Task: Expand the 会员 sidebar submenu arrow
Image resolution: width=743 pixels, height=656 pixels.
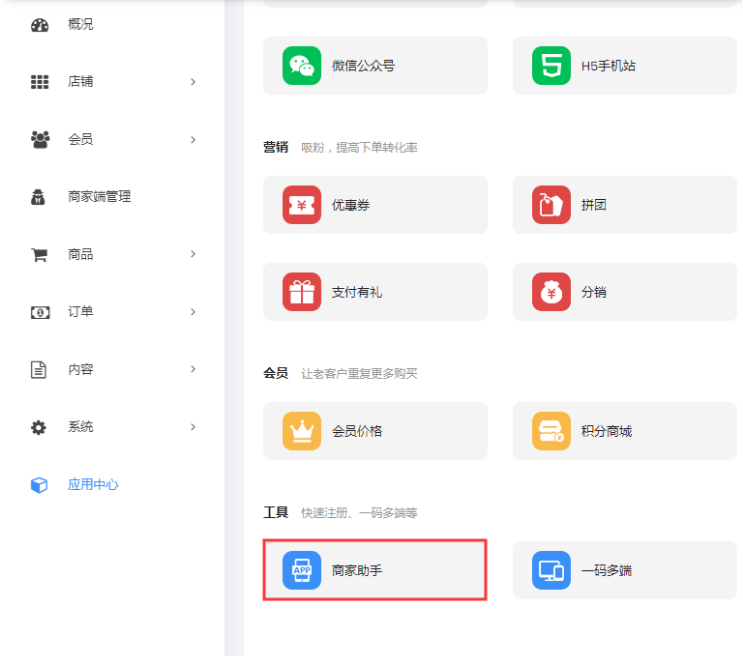Action: pyautogui.click(x=193, y=139)
